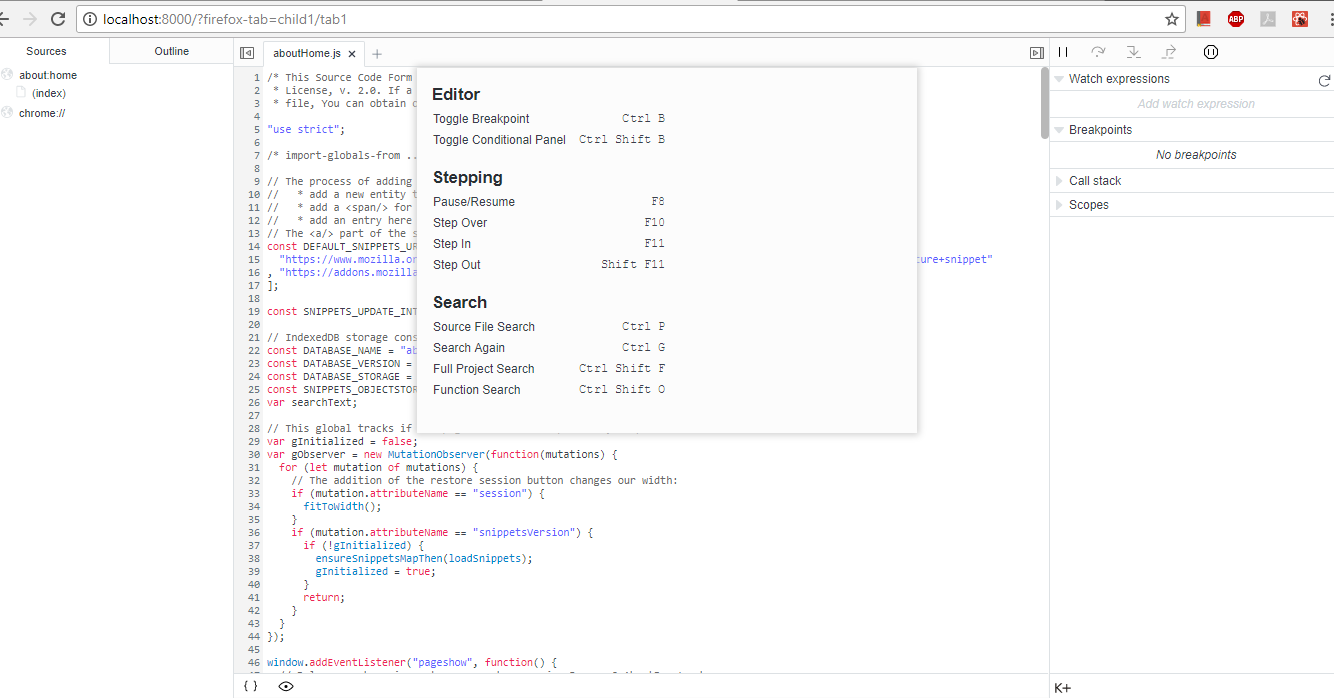This screenshot has width=1334, height=698.
Task: Select chrome:// in sources tree
Action: coord(42,113)
